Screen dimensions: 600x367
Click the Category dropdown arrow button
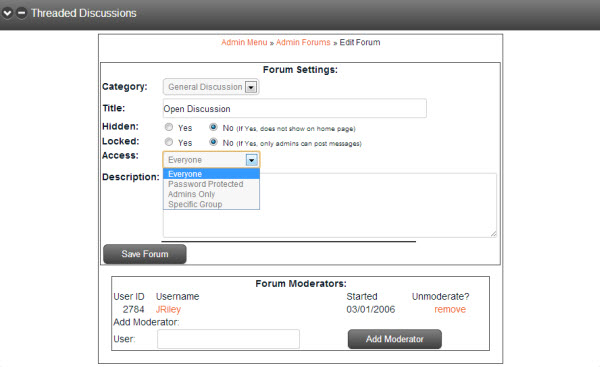coord(251,87)
